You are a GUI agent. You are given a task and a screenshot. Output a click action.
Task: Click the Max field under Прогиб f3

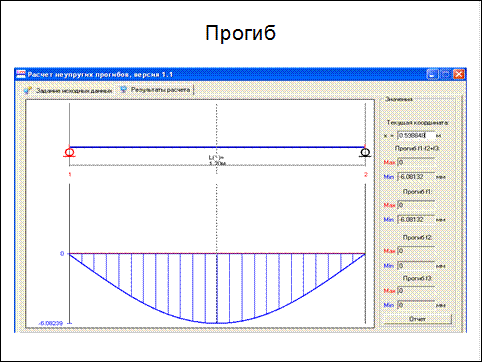[416, 291]
